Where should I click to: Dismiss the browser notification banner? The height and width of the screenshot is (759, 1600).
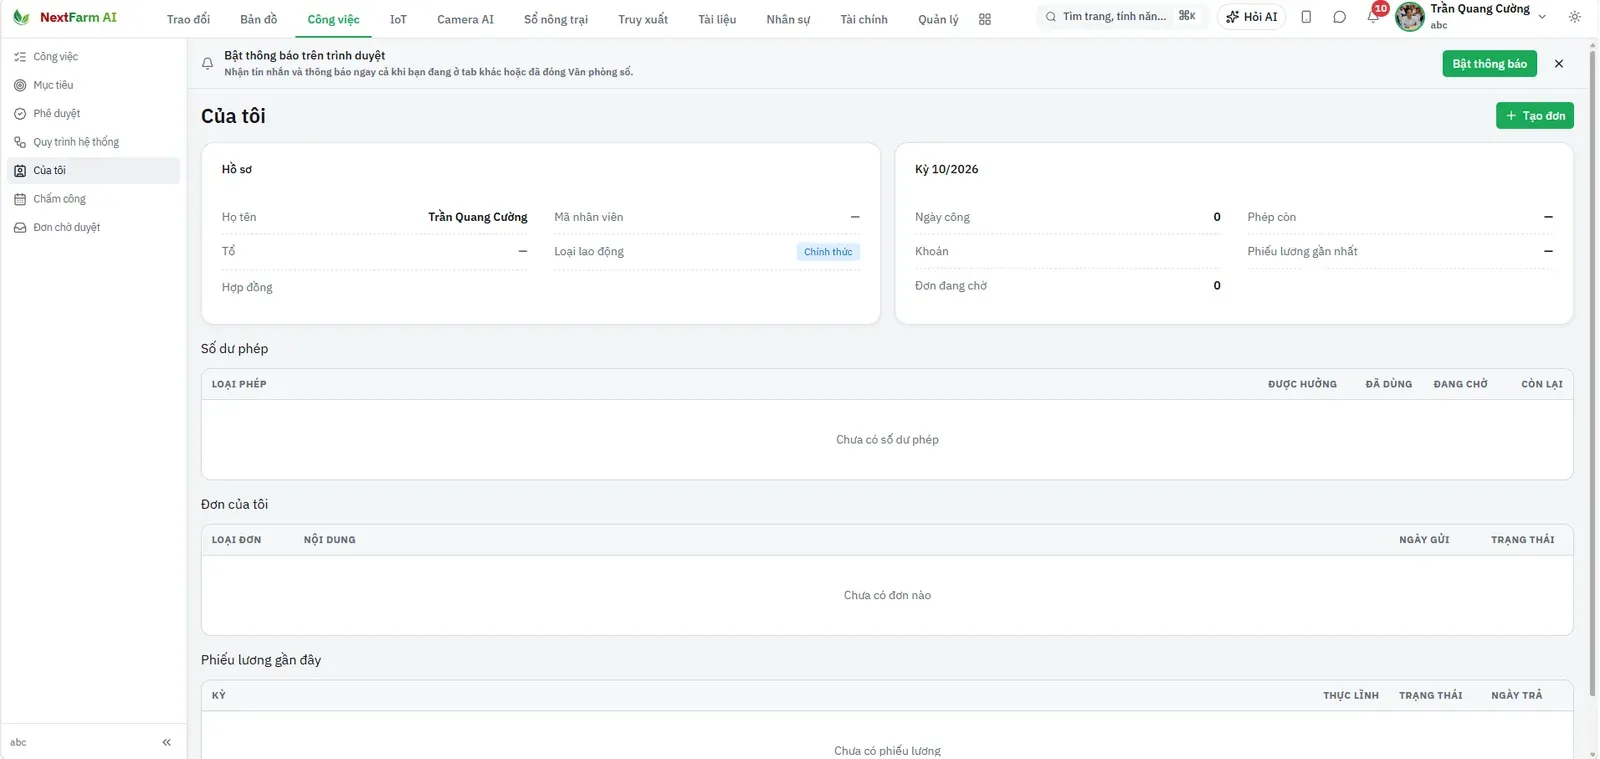coord(1559,64)
